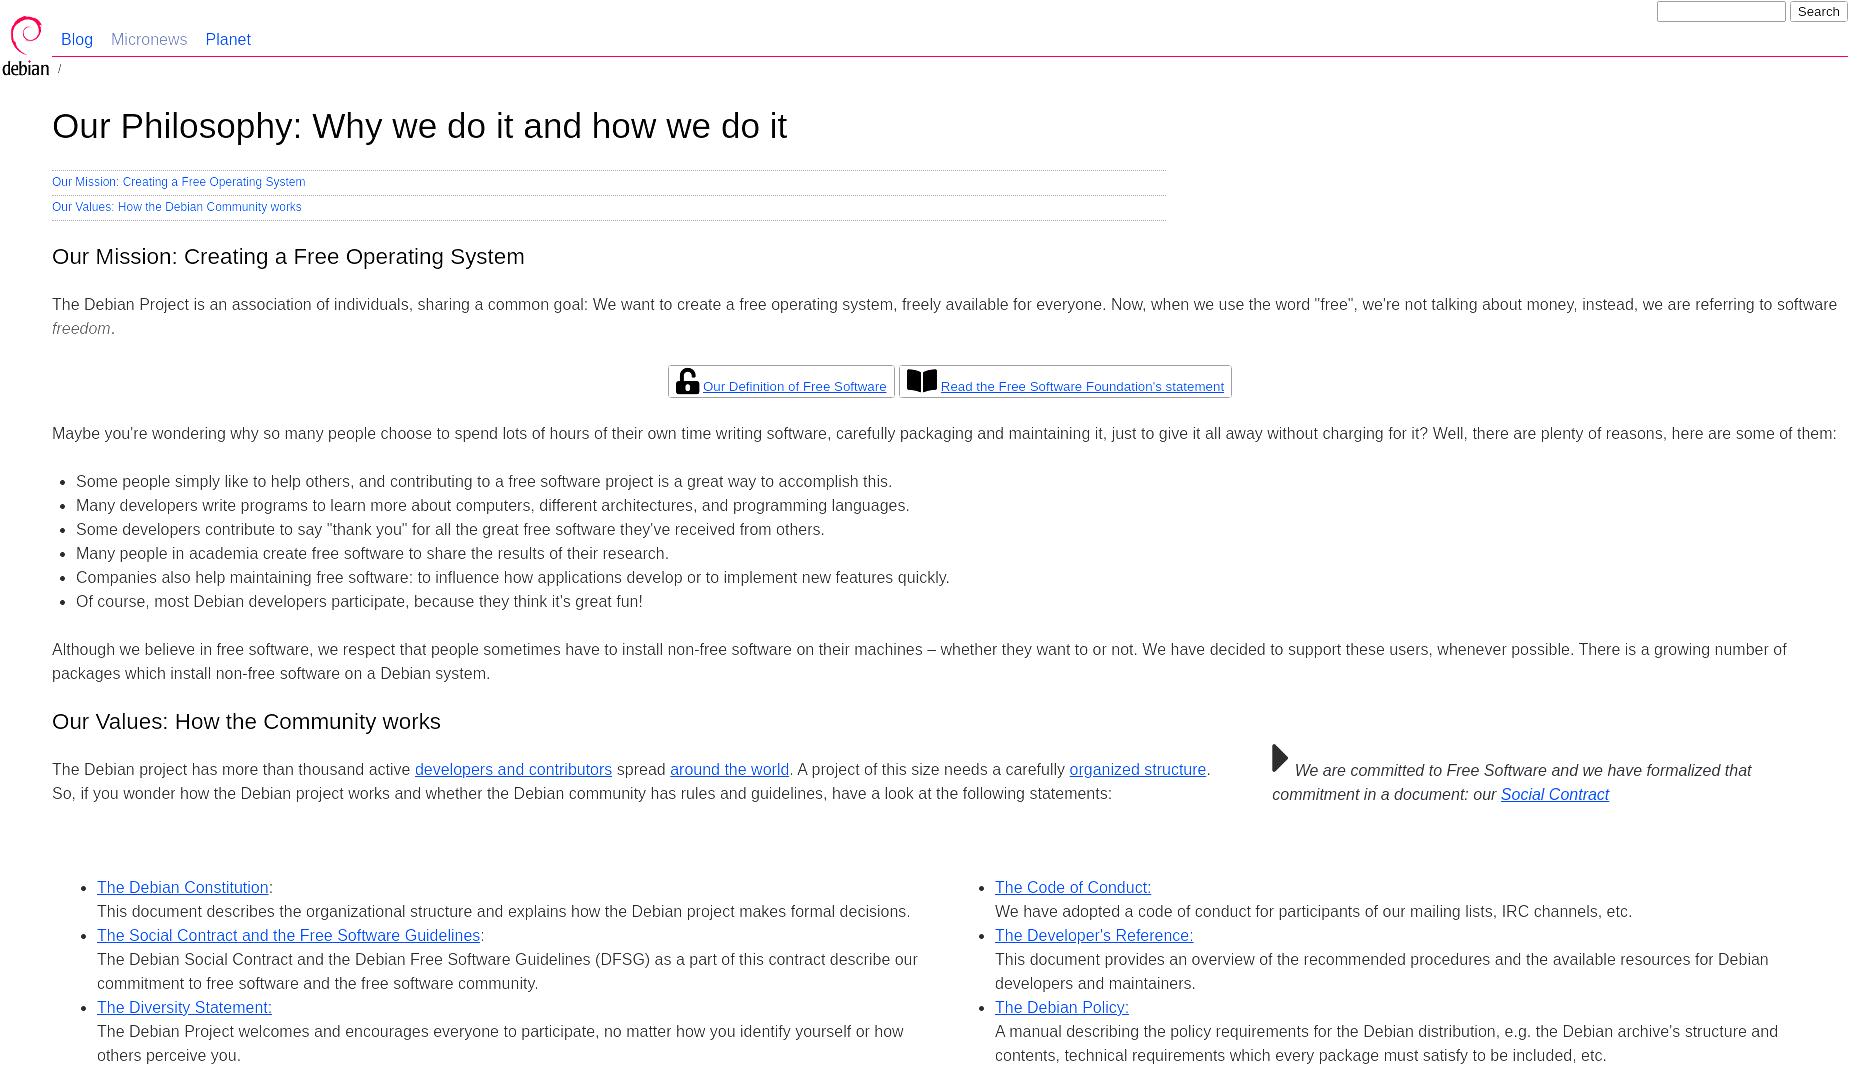This screenshot has width=1858, height=1080.
Task: Click the Our Values section heading
Action: point(246,722)
